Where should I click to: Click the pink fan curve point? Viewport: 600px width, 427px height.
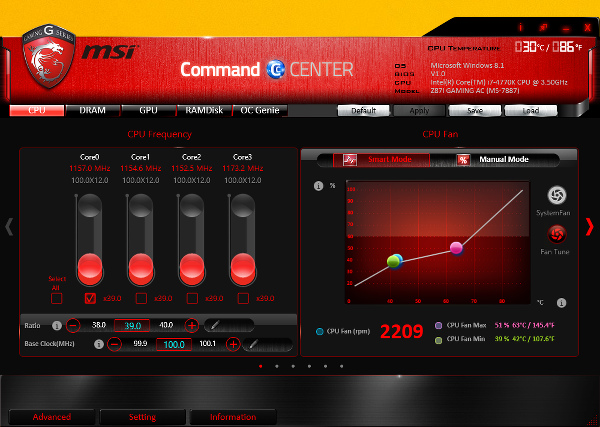point(456,248)
